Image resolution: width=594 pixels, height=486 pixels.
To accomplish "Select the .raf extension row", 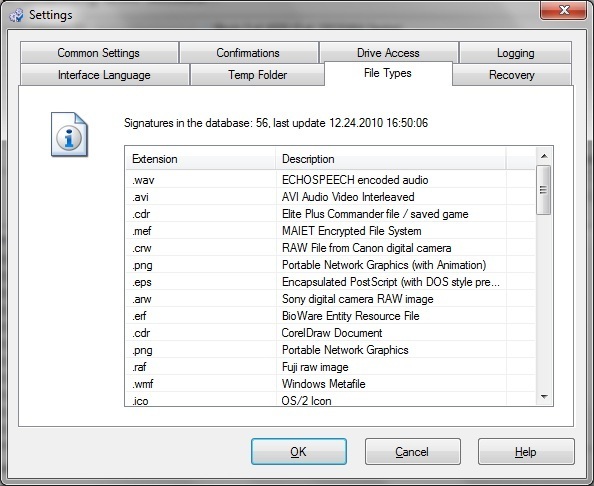I will [x=330, y=367].
